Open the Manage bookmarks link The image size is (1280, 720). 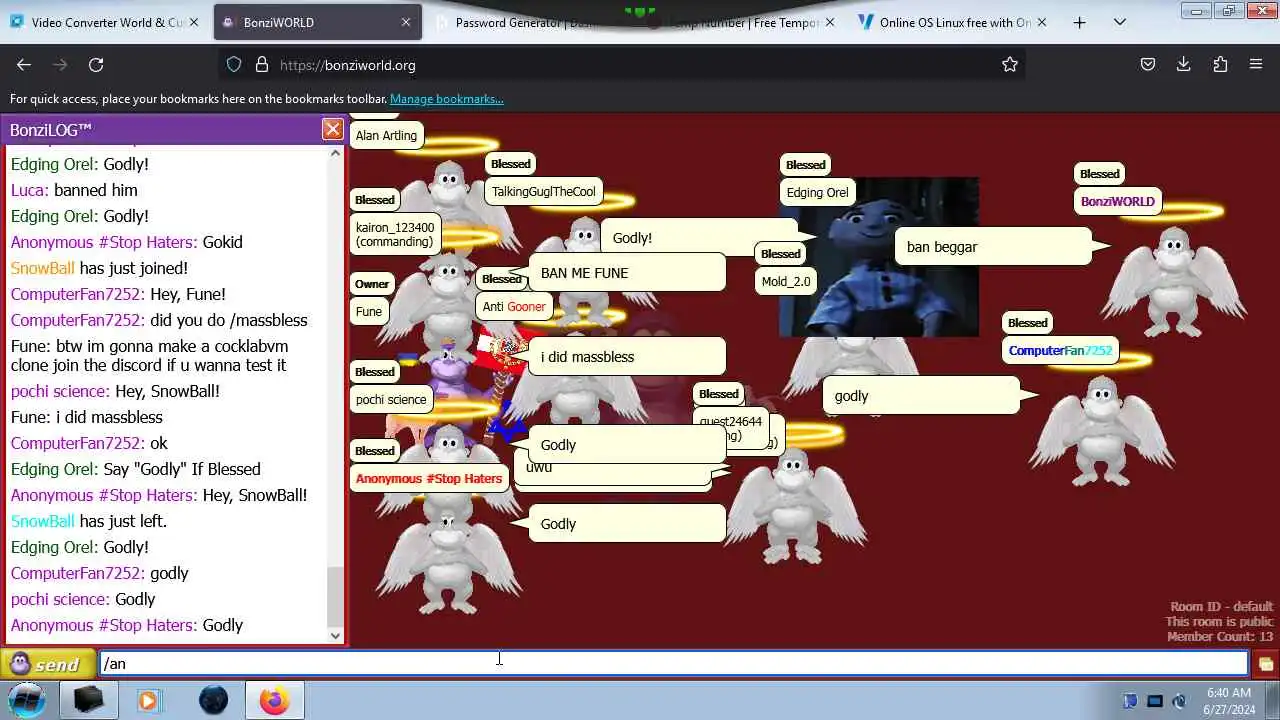(447, 99)
